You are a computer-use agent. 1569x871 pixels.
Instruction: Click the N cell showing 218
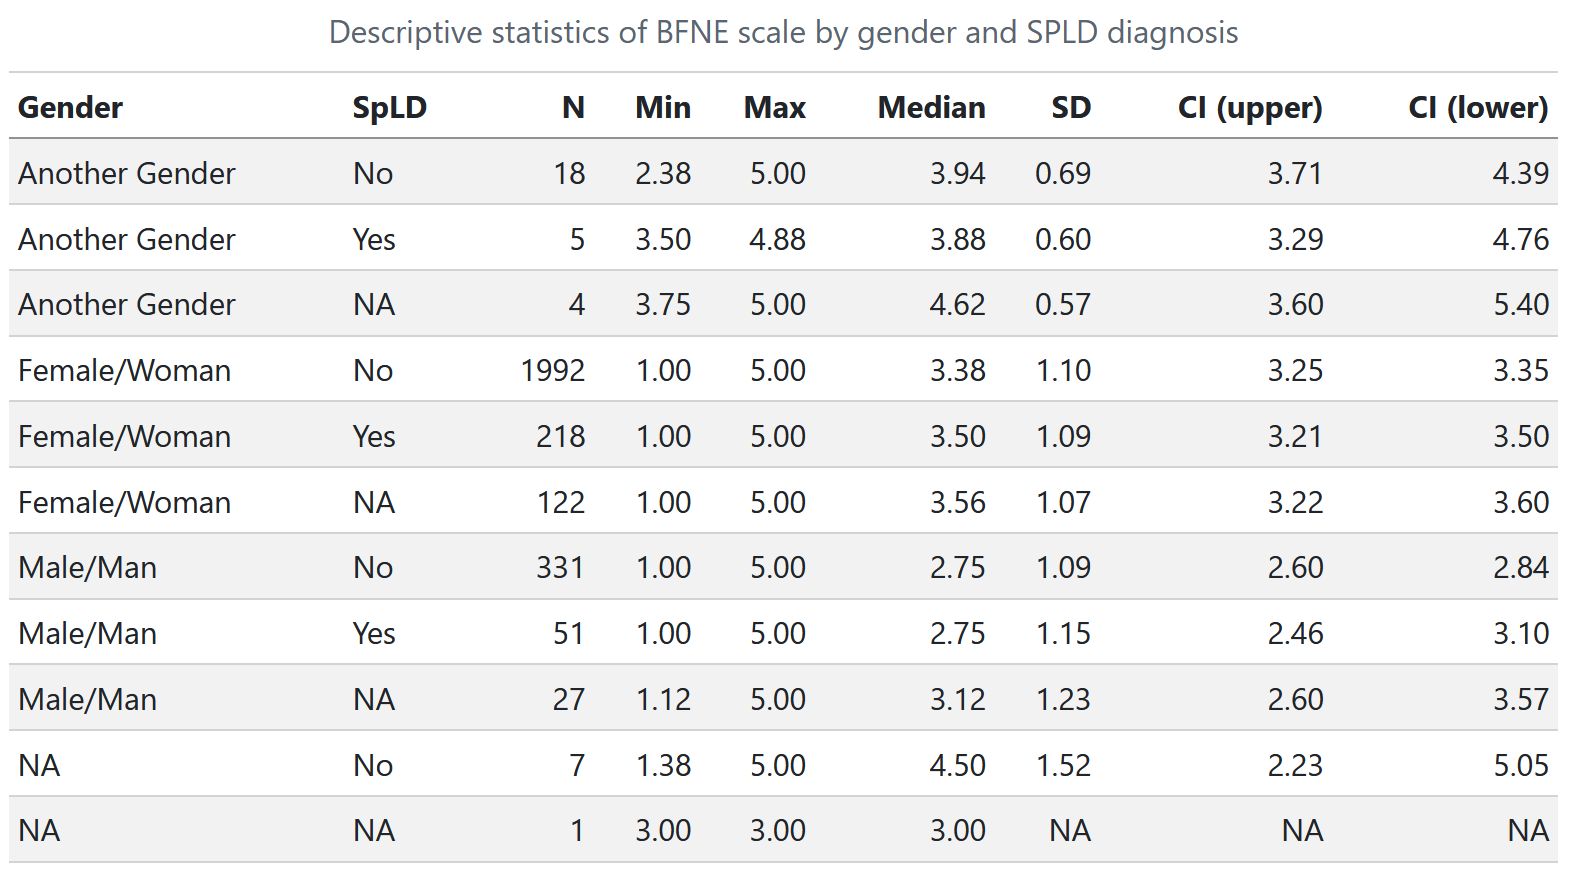pos(560,436)
